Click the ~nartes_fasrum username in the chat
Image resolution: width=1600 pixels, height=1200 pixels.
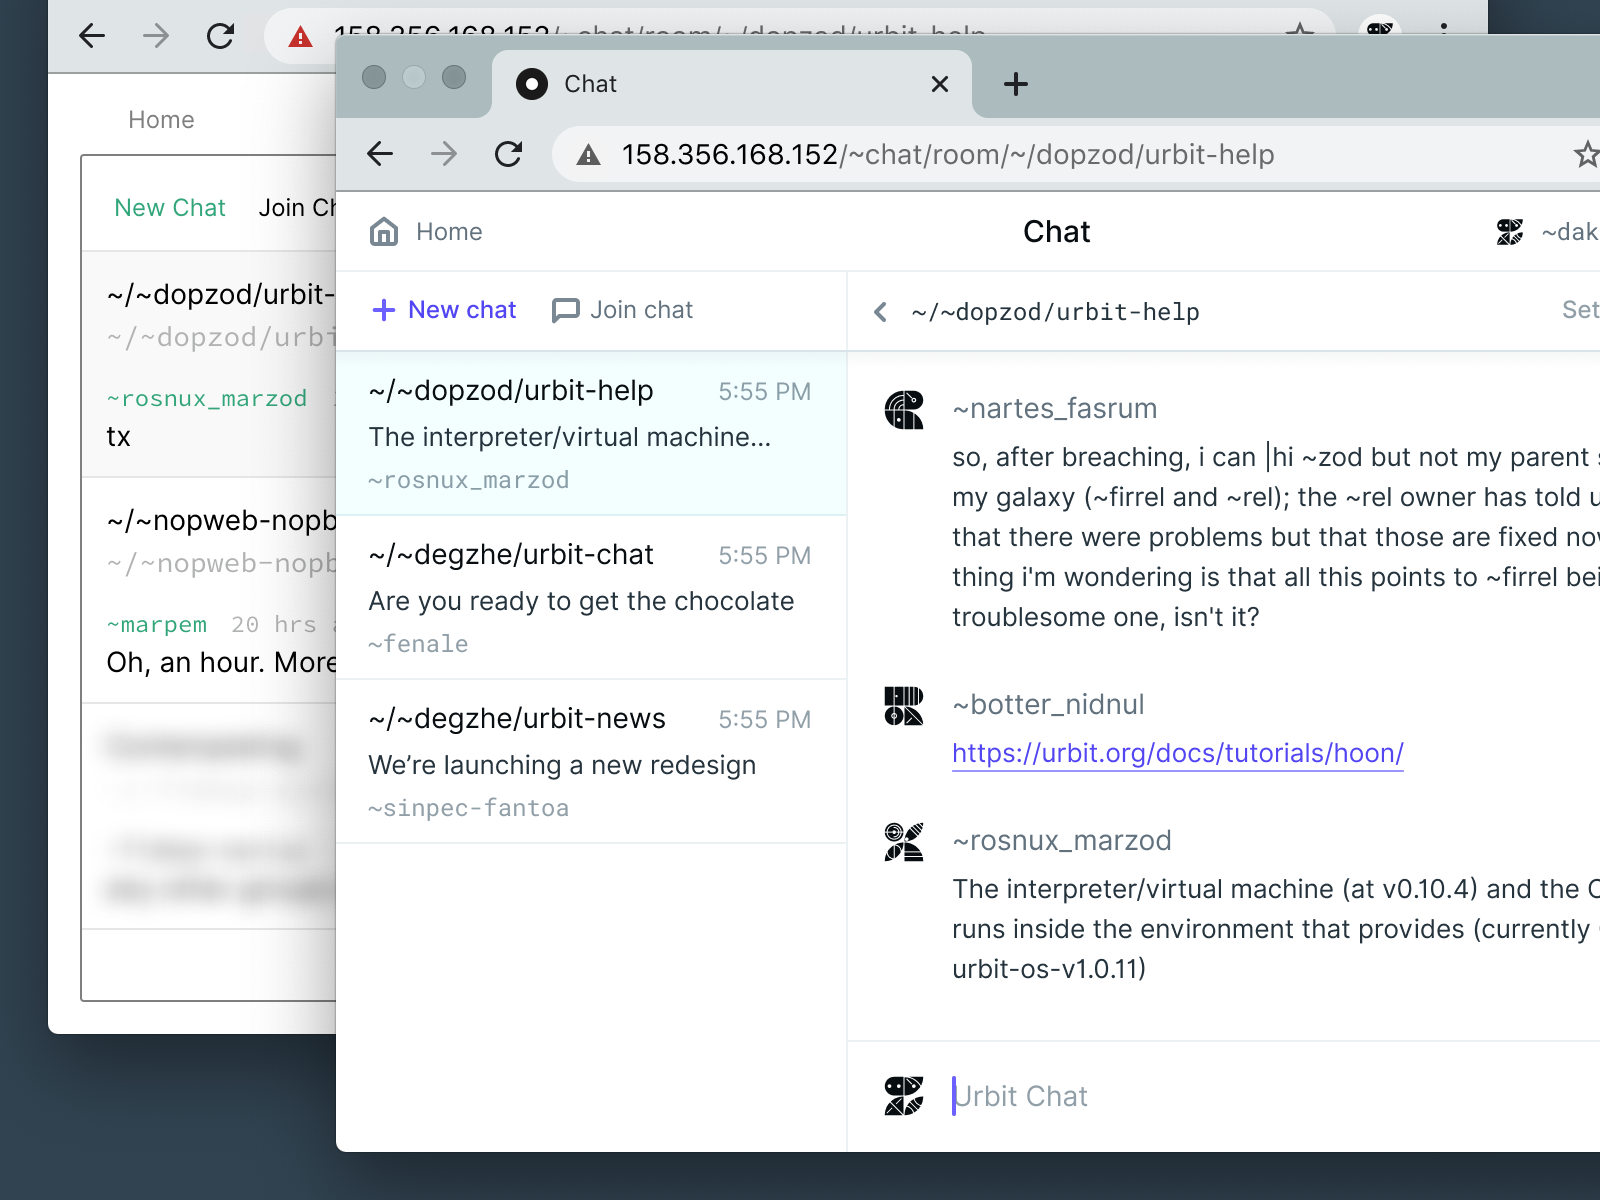pos(1055,409)
